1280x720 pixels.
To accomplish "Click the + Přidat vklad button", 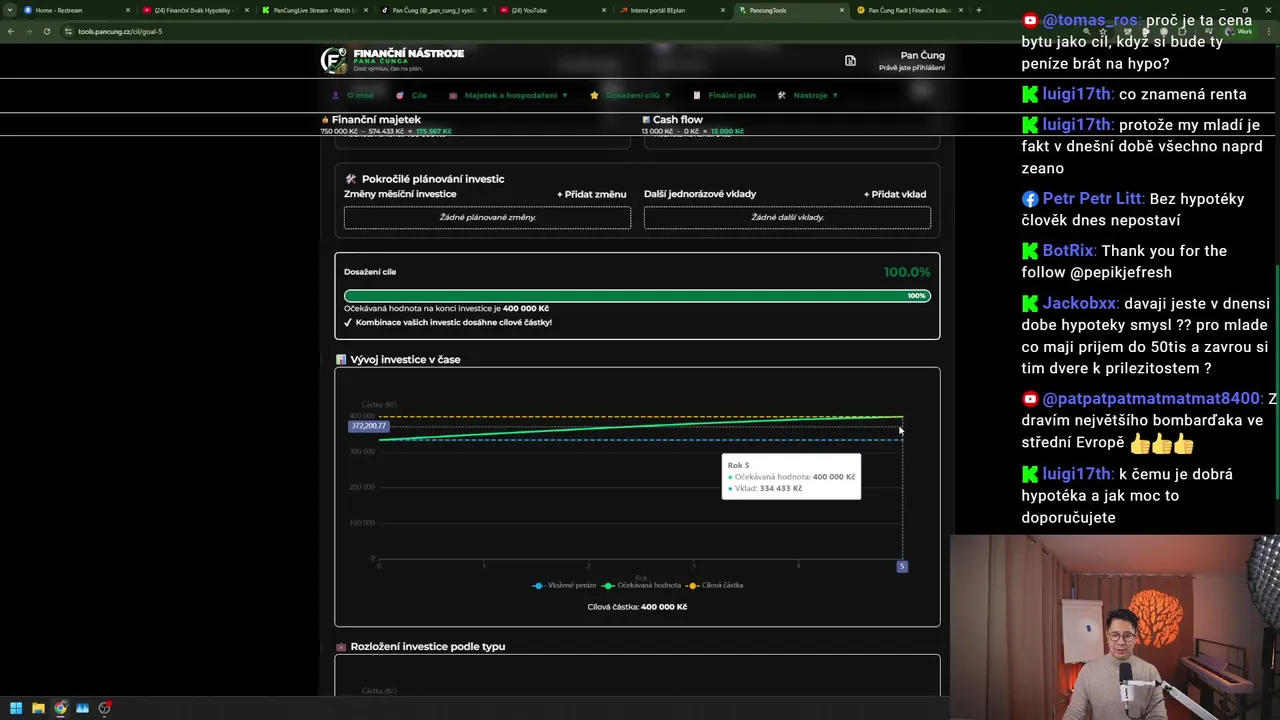I will (895, 194).
